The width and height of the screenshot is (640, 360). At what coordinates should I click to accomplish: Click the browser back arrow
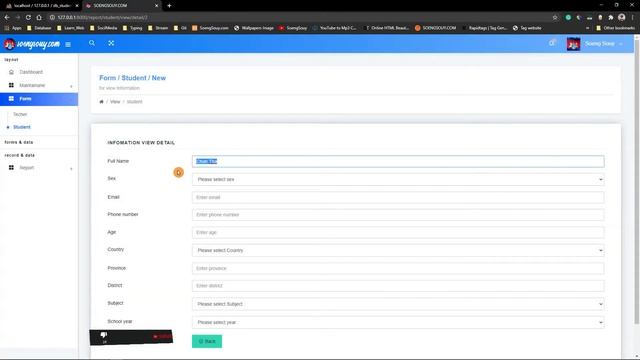coord(7,17)
